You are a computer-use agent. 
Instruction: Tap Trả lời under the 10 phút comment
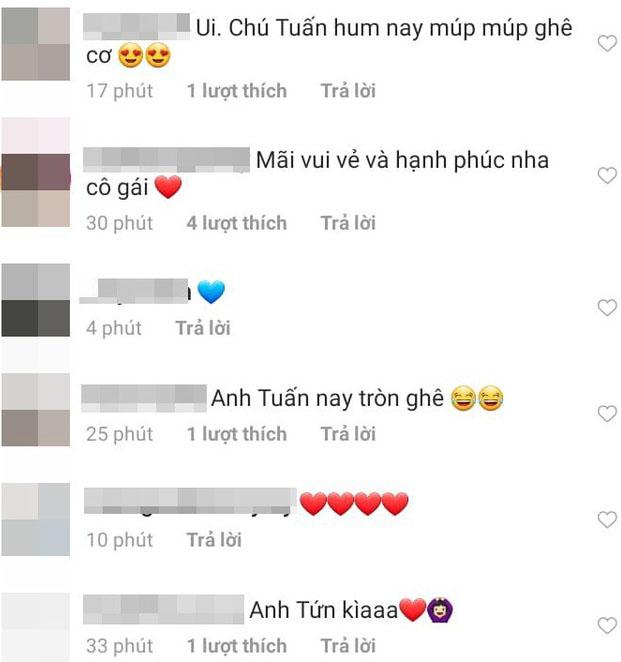[x=214, y=540]
